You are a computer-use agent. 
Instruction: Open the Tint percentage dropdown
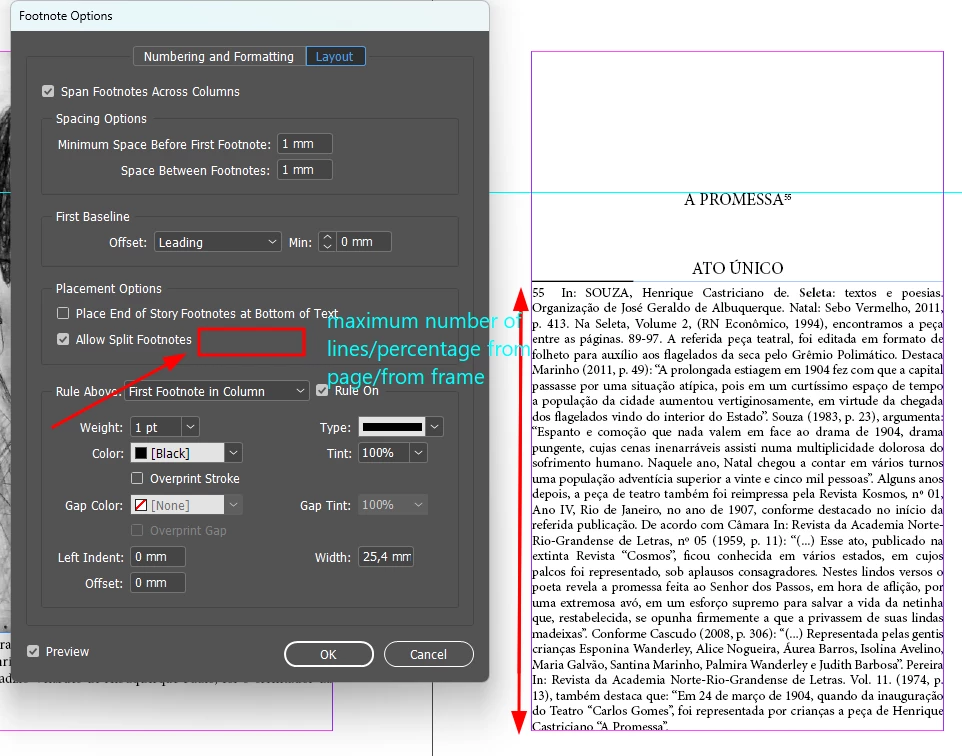(x=418, y=453)
